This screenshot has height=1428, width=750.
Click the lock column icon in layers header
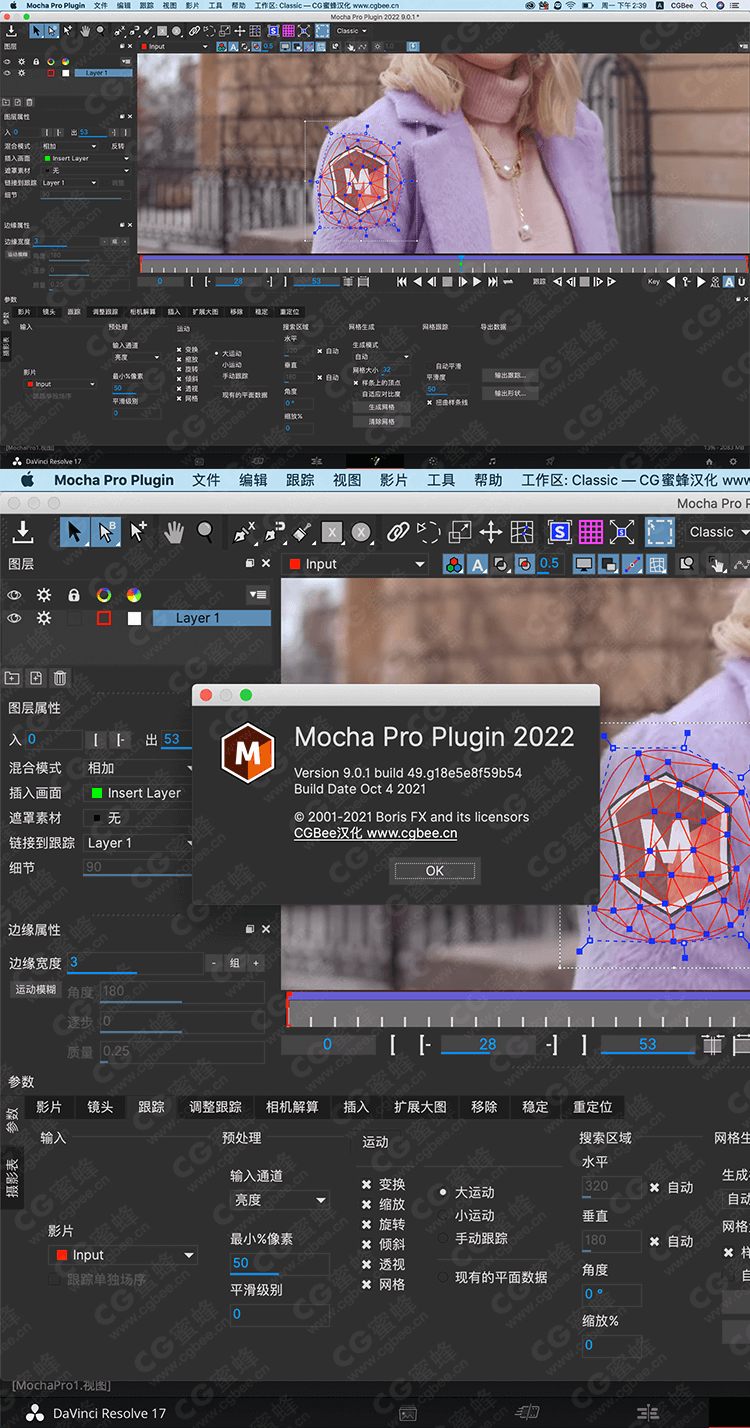pos(74,595)
